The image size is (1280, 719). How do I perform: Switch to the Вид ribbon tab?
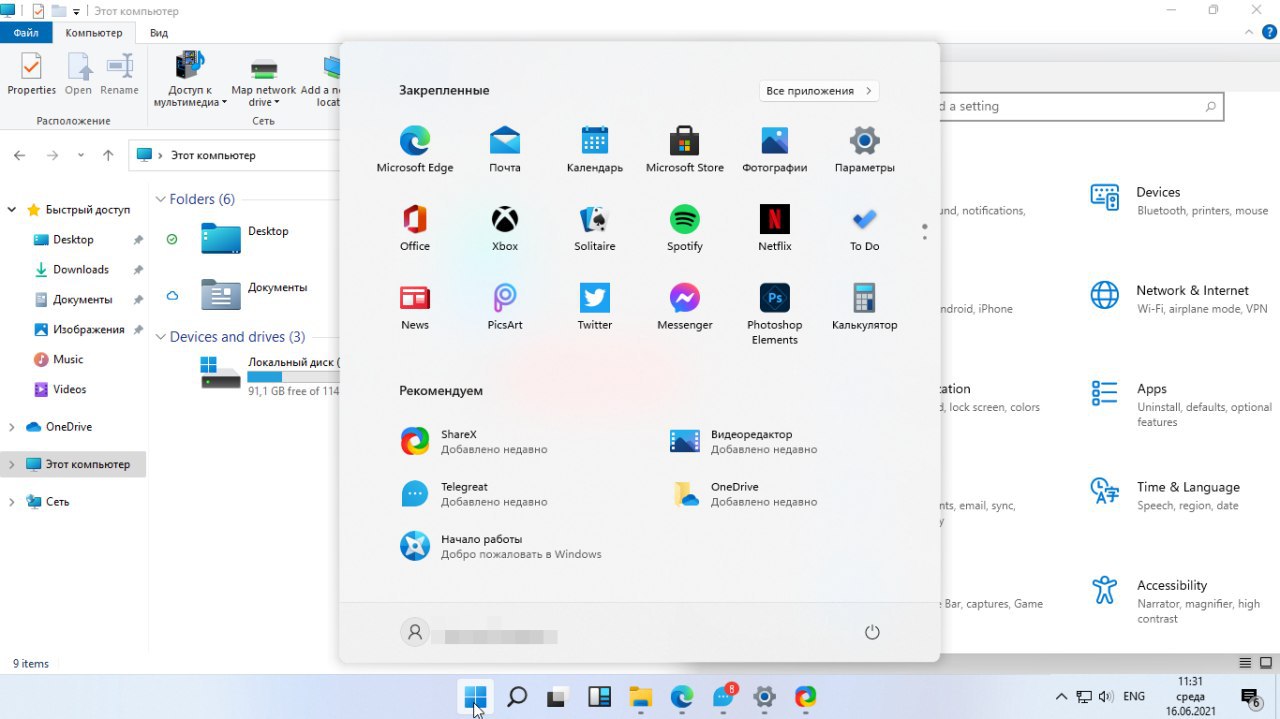click(159, 33)
